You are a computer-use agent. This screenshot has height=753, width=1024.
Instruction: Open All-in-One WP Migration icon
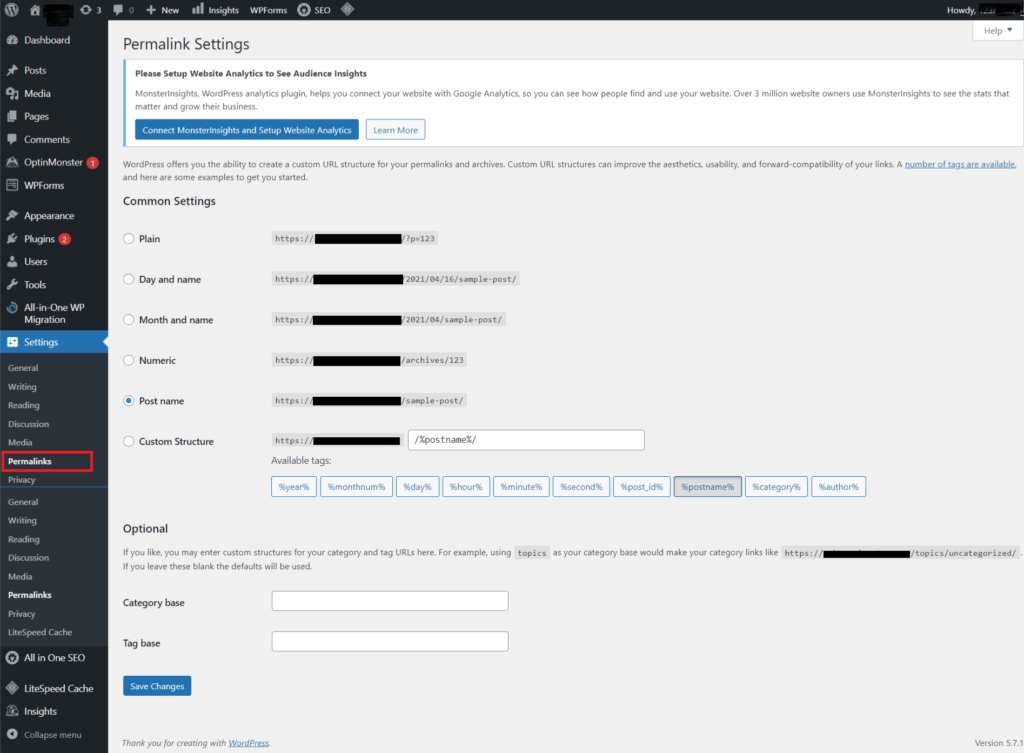click(12, 308)
